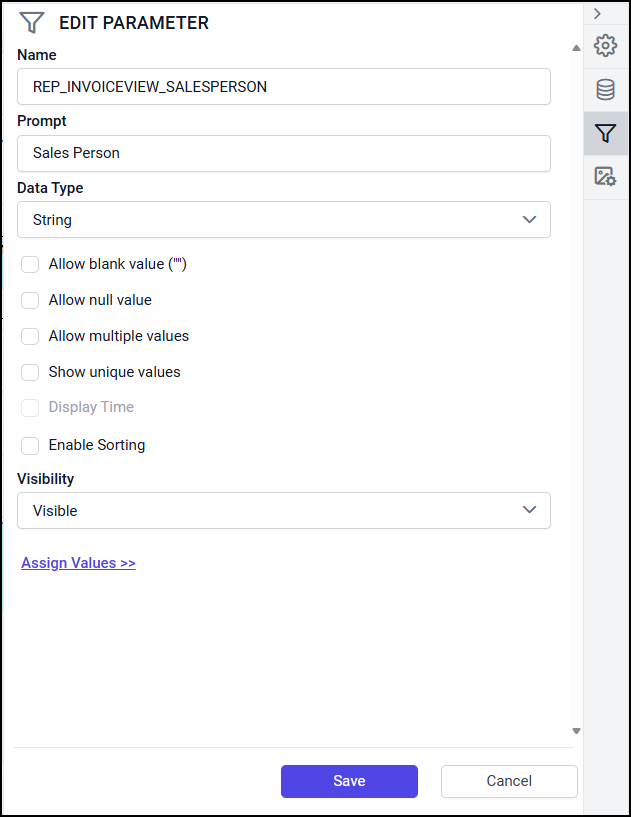The image size is (631, 817).
Task: Cancel editing the parameter
Action: click(x=509, y=781)
